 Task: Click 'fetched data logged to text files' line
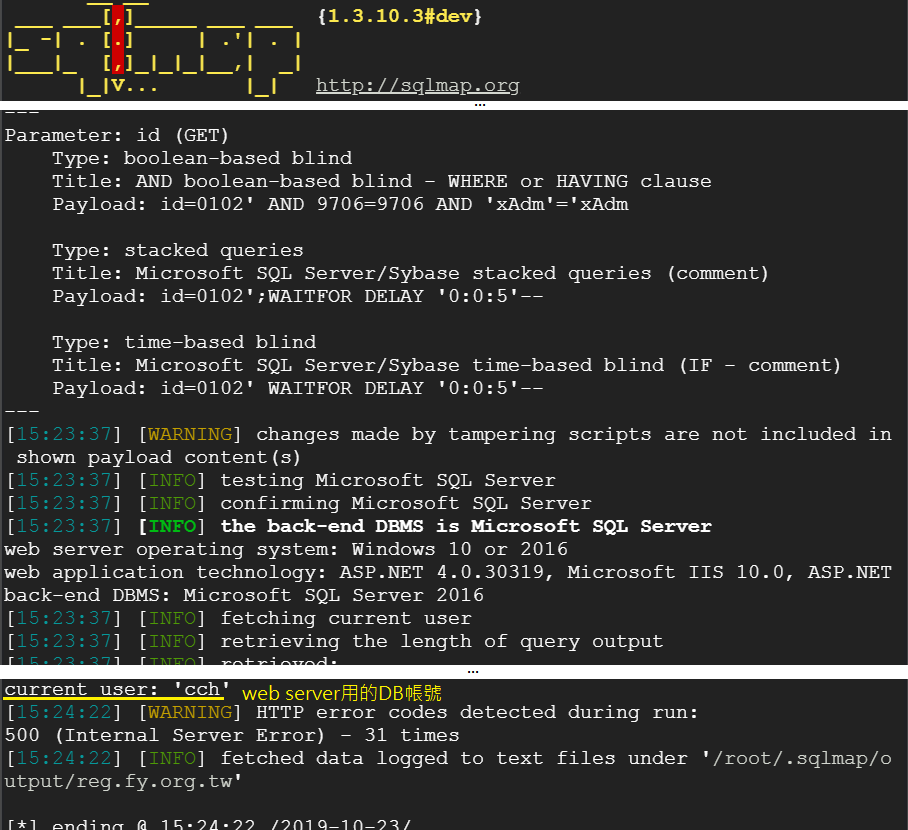pyautogui.click(x=449, y=758)
